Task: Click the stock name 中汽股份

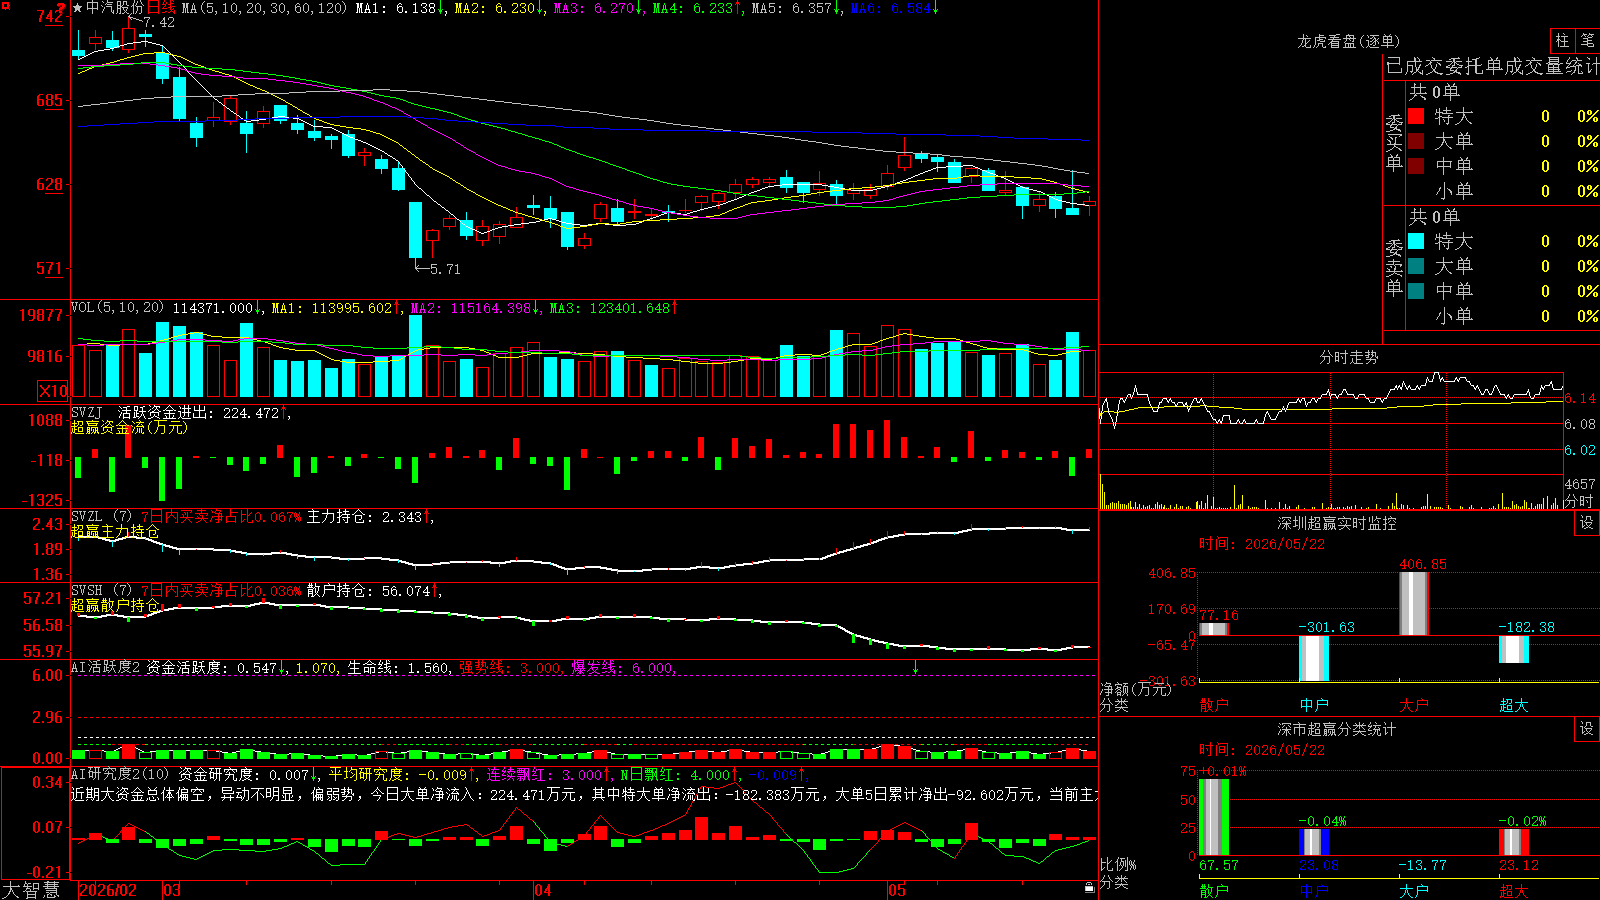Action: 115,8
